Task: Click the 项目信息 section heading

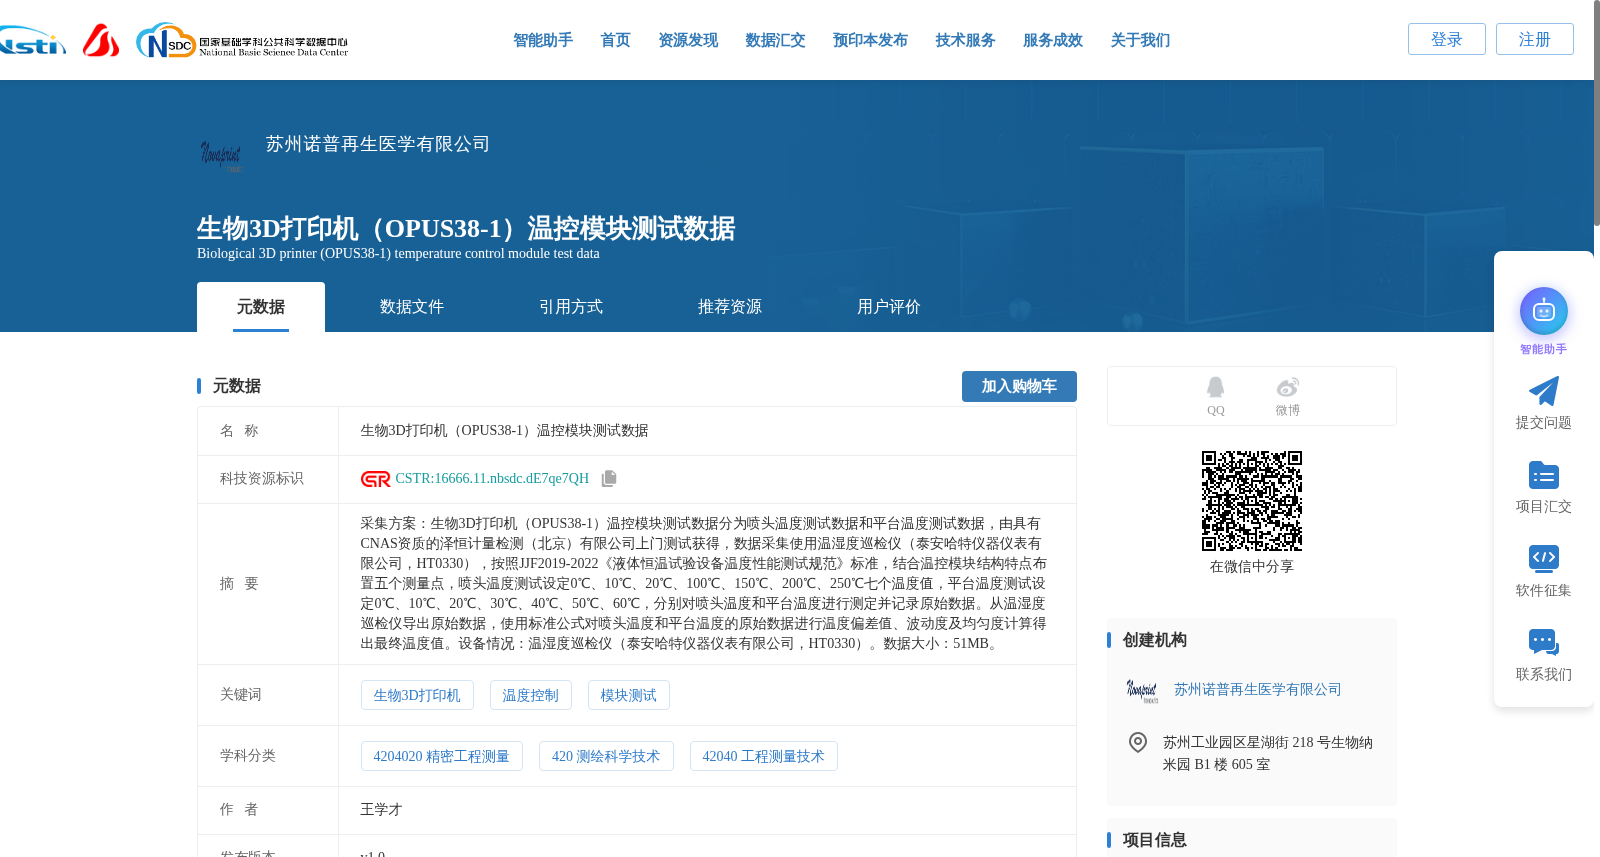Action: click(x=1154, y=840)
